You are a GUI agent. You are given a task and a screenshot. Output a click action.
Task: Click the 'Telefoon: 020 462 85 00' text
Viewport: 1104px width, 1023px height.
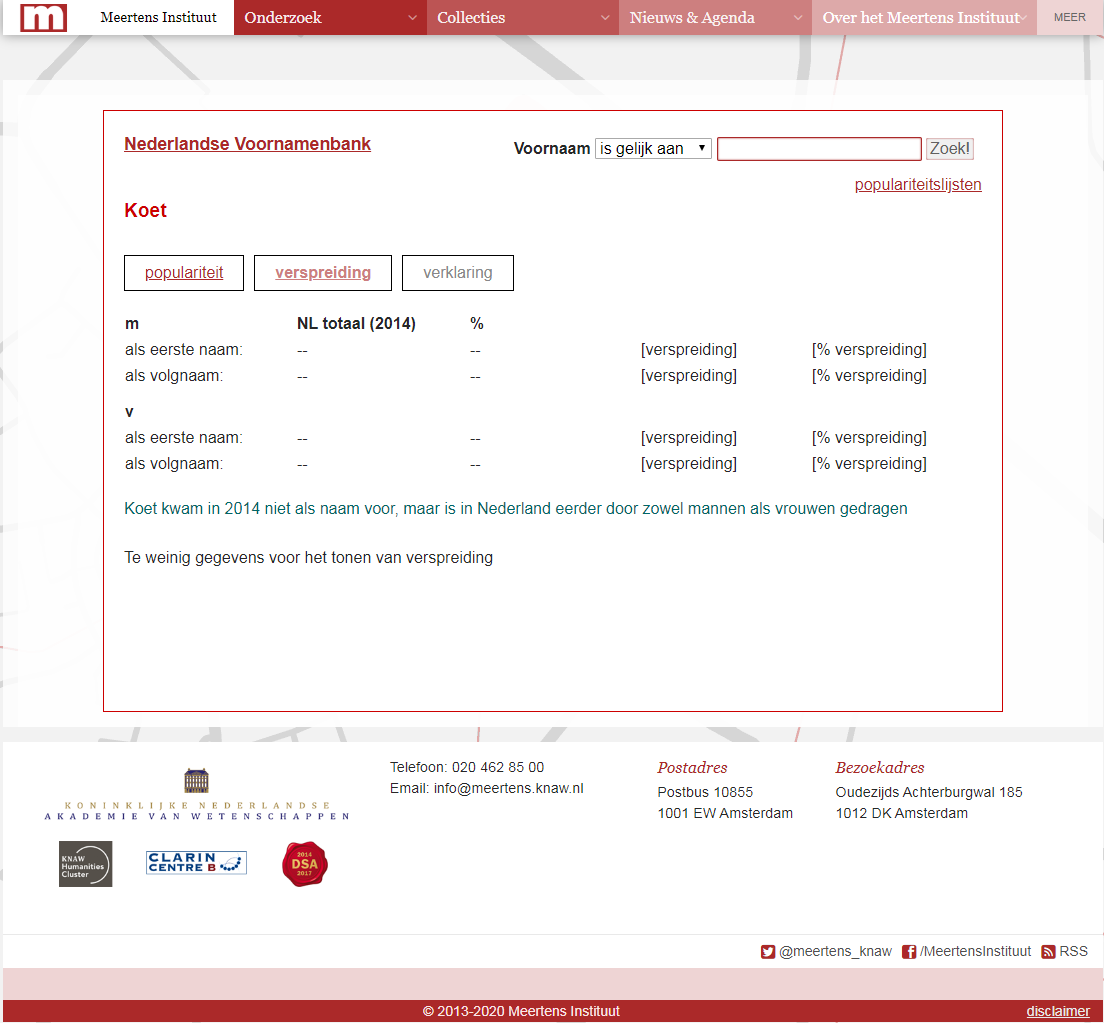pyautogui.click(x=467, y=767)
